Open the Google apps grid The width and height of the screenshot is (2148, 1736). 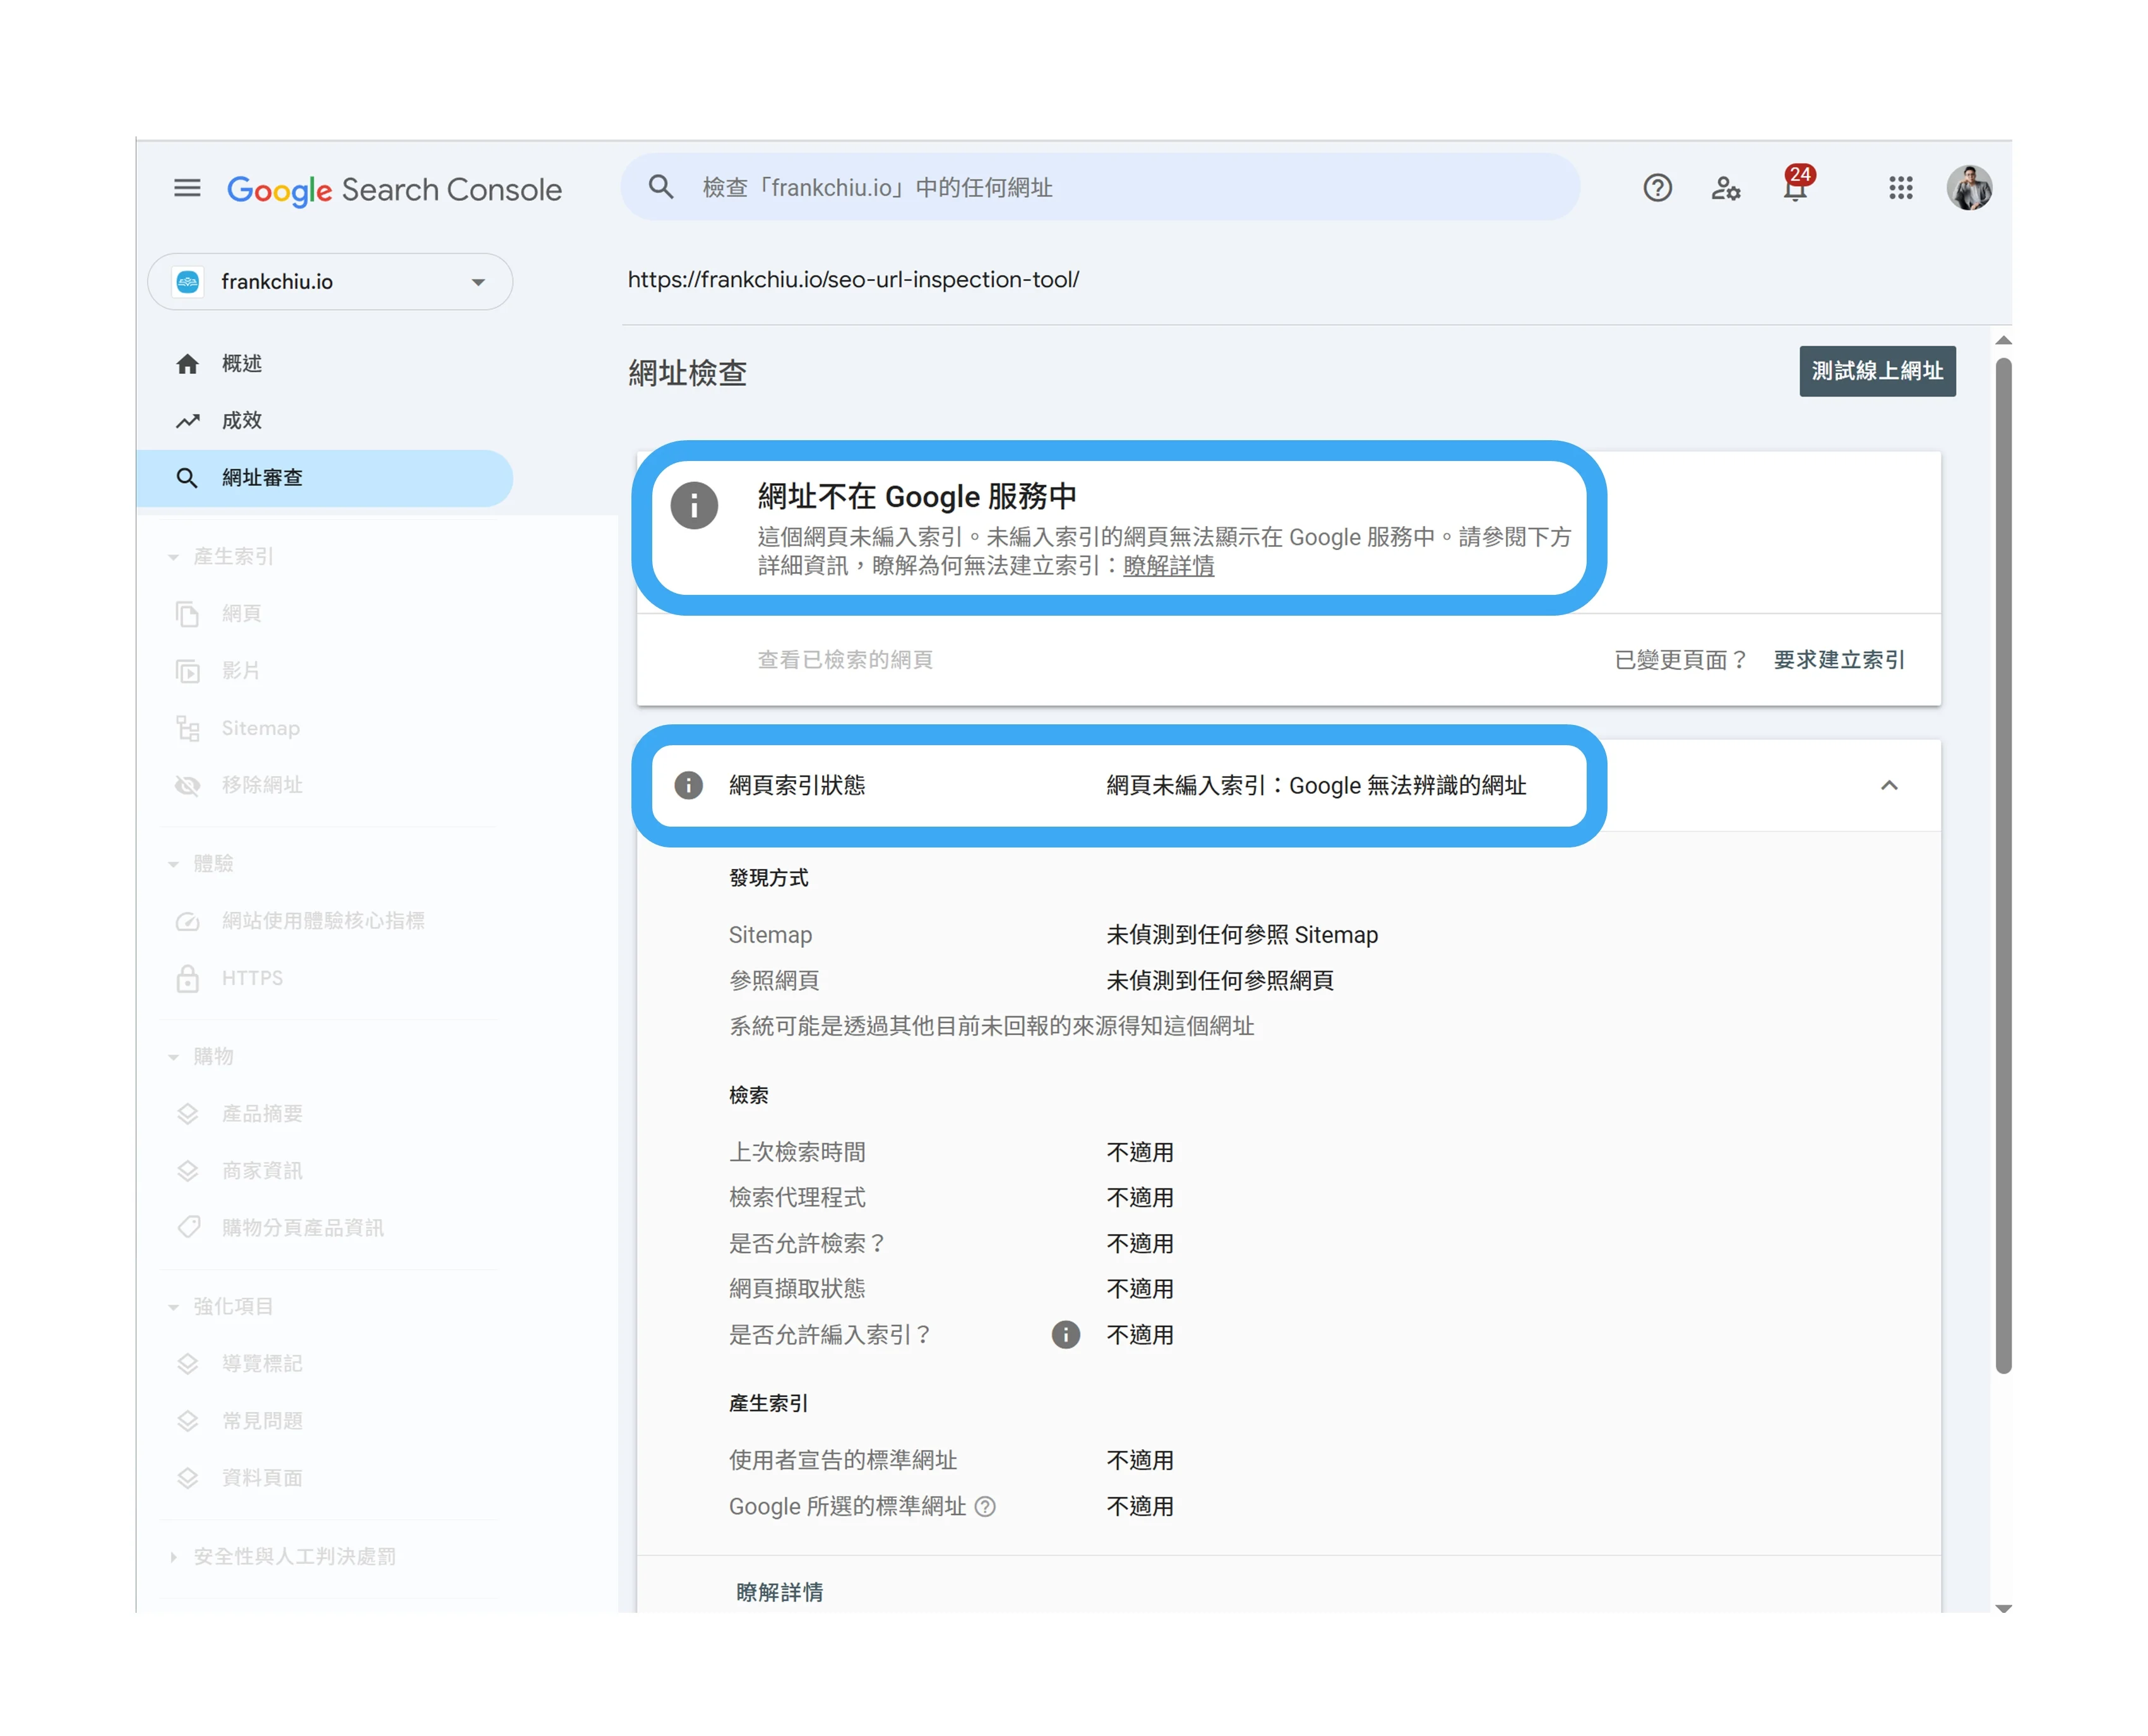click(x=1900, y=188)
